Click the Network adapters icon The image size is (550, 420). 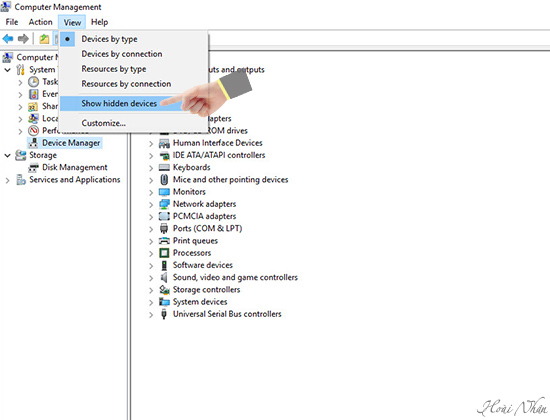point(164,204)
